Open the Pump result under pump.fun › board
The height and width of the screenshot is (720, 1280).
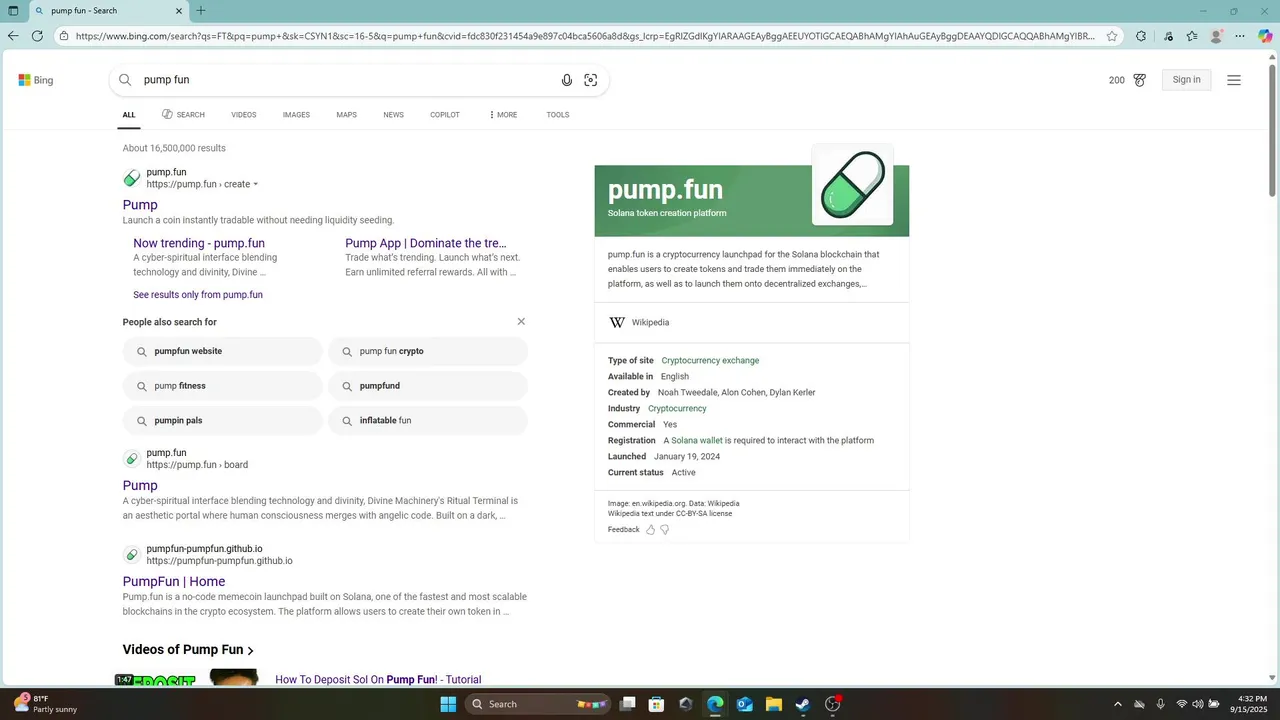point(140,486)
